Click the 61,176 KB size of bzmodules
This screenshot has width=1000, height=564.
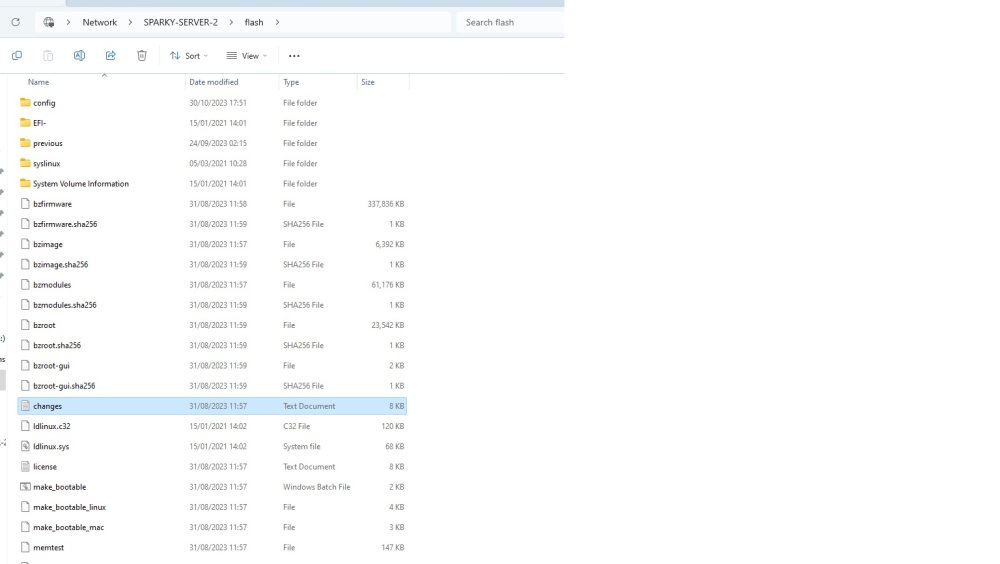coord(388,285)
